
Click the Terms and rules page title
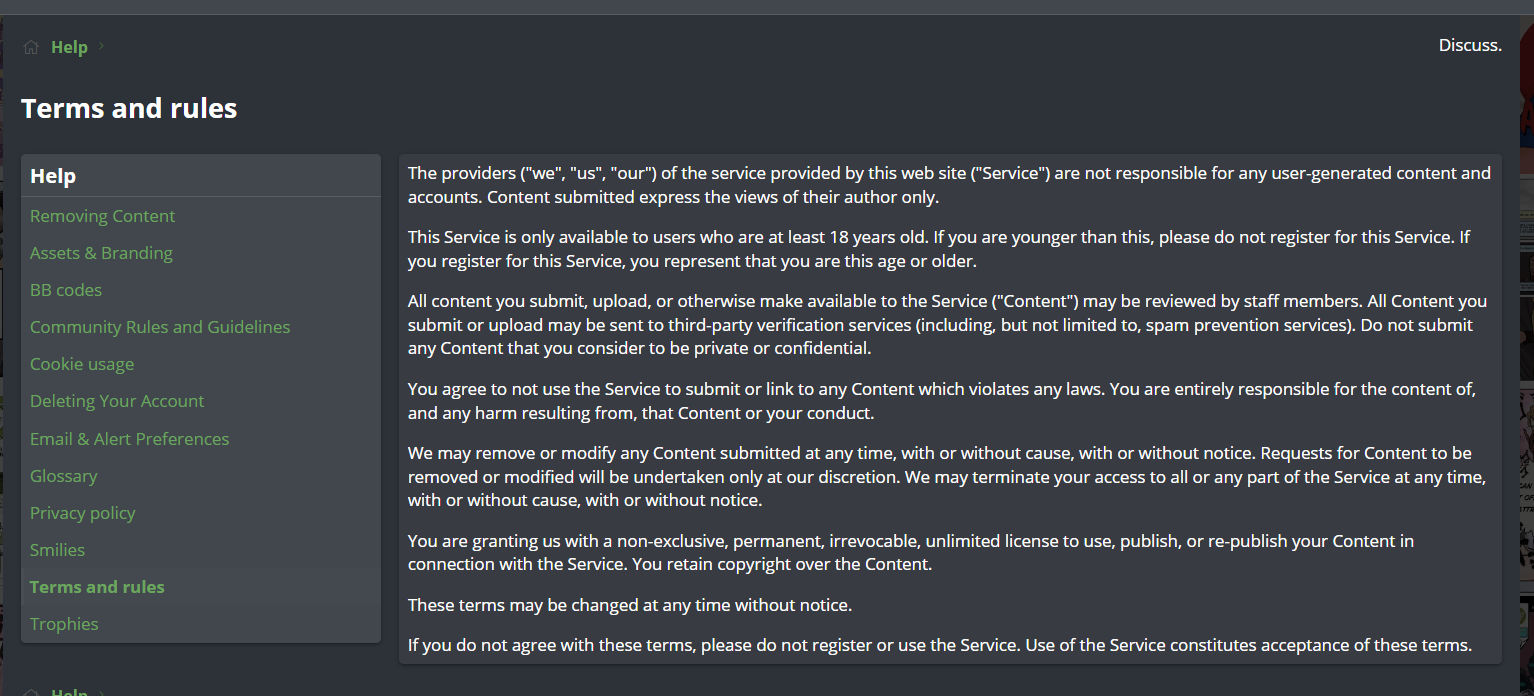pyautogui.click(x=129, y=108)
